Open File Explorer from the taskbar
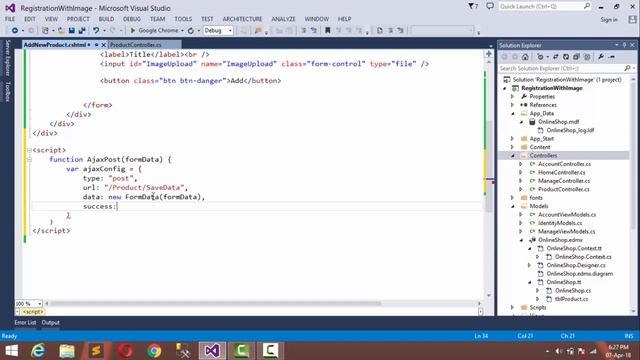Image resolution: width=640 pixels, height=360 pixels. tap(67, 351)
